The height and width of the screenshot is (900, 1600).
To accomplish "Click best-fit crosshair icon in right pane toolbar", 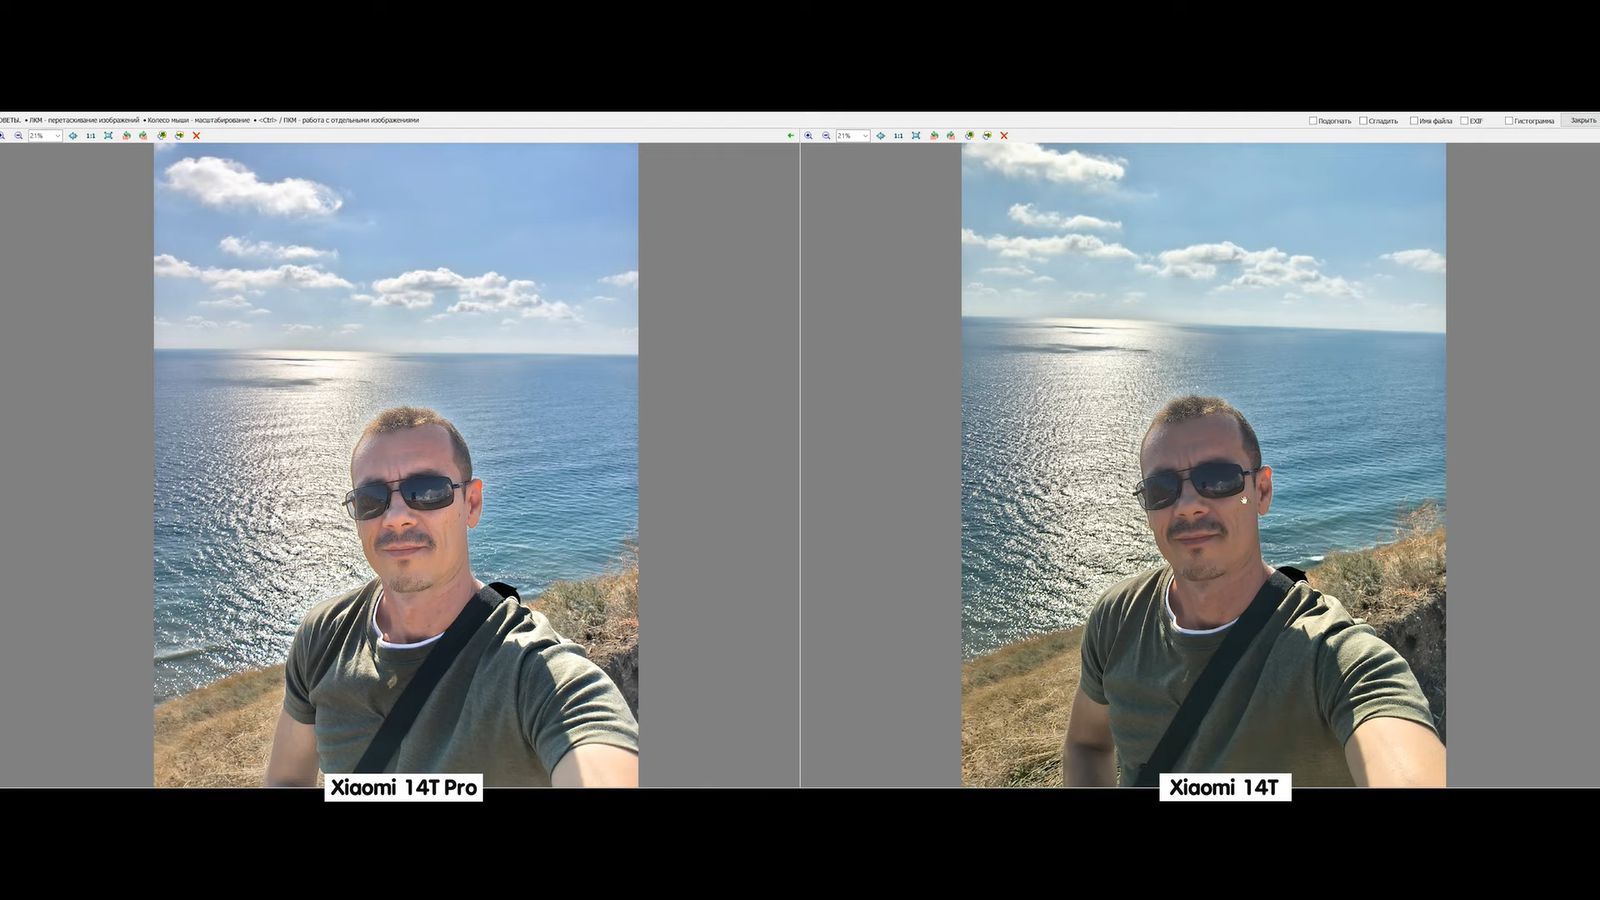I will (x=881, y=136).
